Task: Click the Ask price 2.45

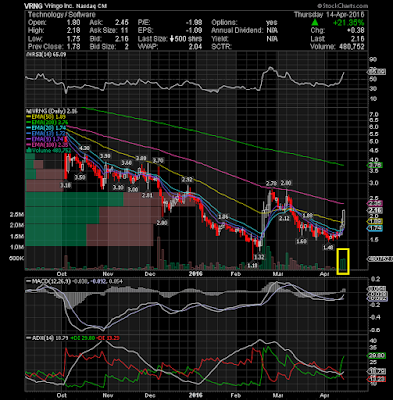Action: point(122,23)
